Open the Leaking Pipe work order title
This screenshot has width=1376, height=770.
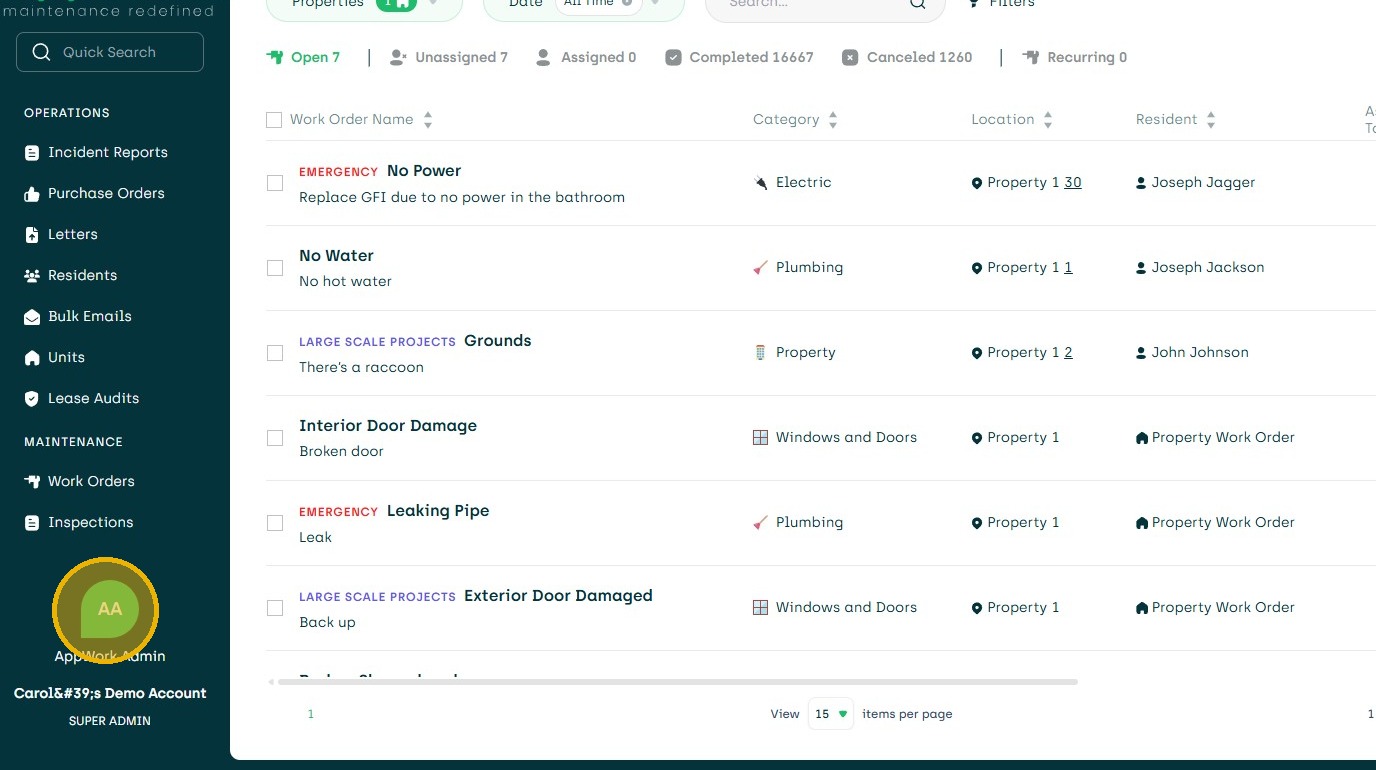point(438,511)
